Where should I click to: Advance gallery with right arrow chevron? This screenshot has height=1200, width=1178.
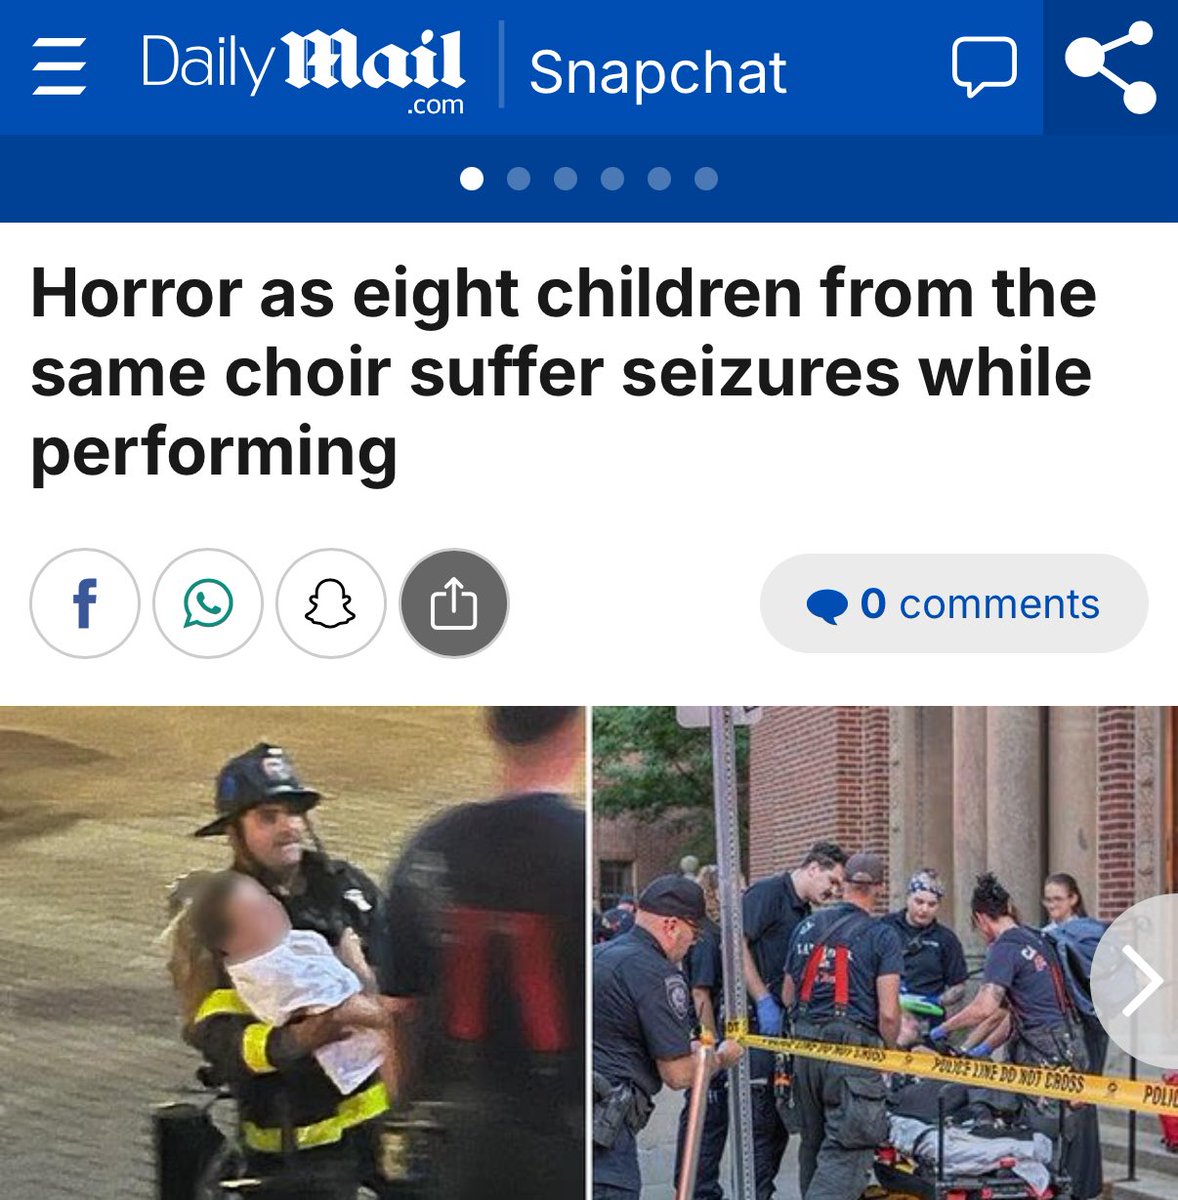tap(1138, 982)
